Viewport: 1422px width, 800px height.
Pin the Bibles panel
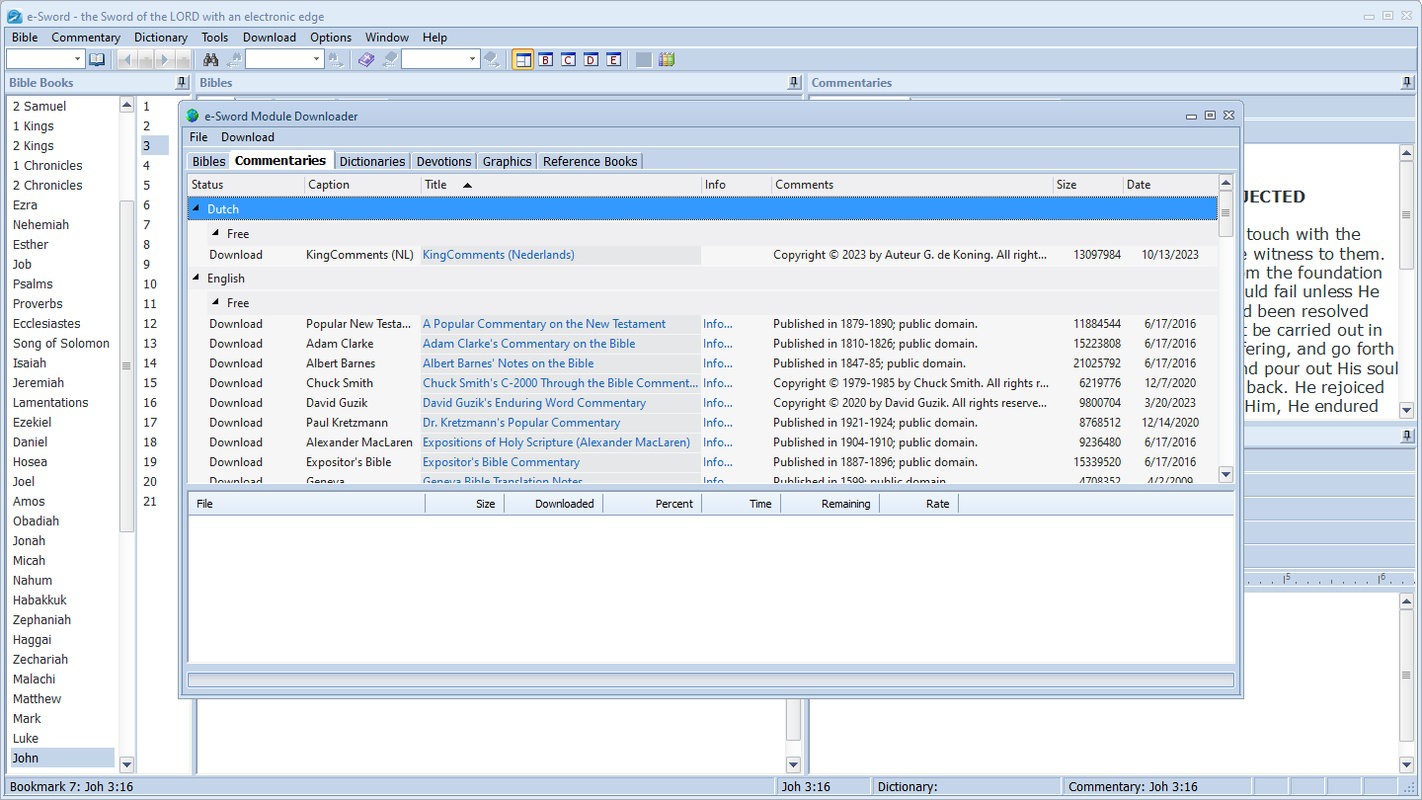point(793,83)
